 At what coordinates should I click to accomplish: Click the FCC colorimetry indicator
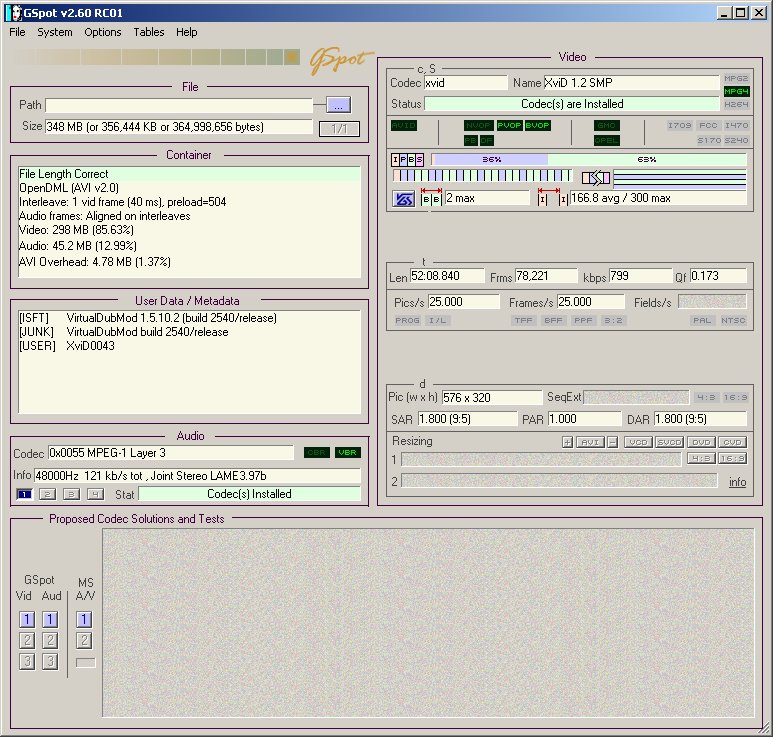[708, 125]
